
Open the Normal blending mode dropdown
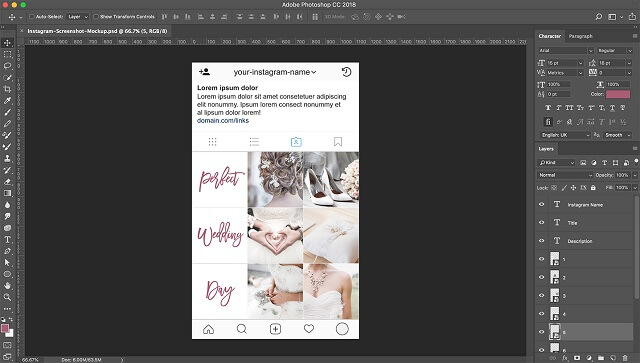tap(565, 175)
